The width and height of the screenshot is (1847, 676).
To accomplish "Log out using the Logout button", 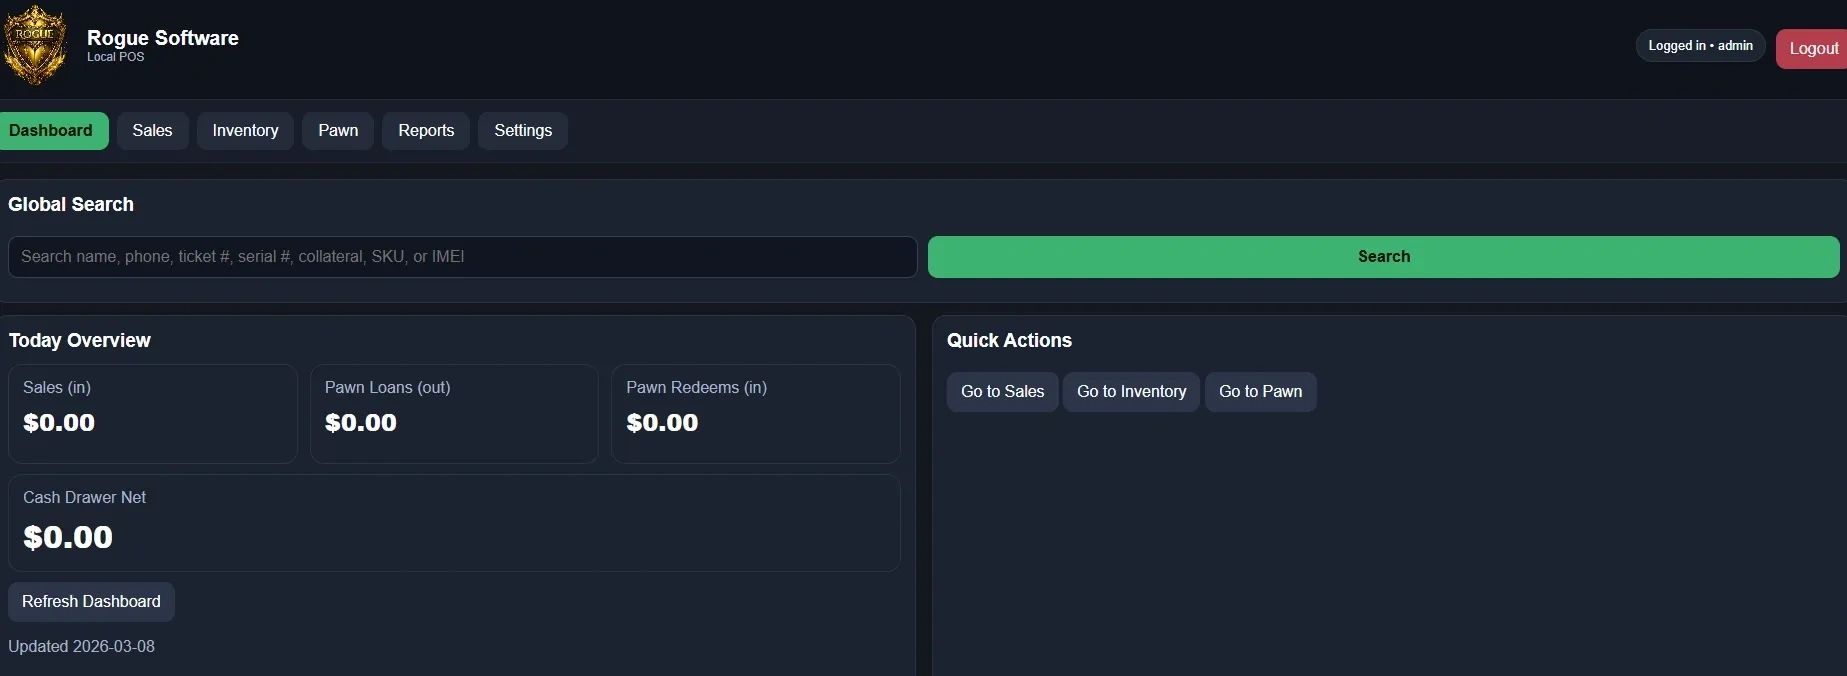I will point(1812,49).
